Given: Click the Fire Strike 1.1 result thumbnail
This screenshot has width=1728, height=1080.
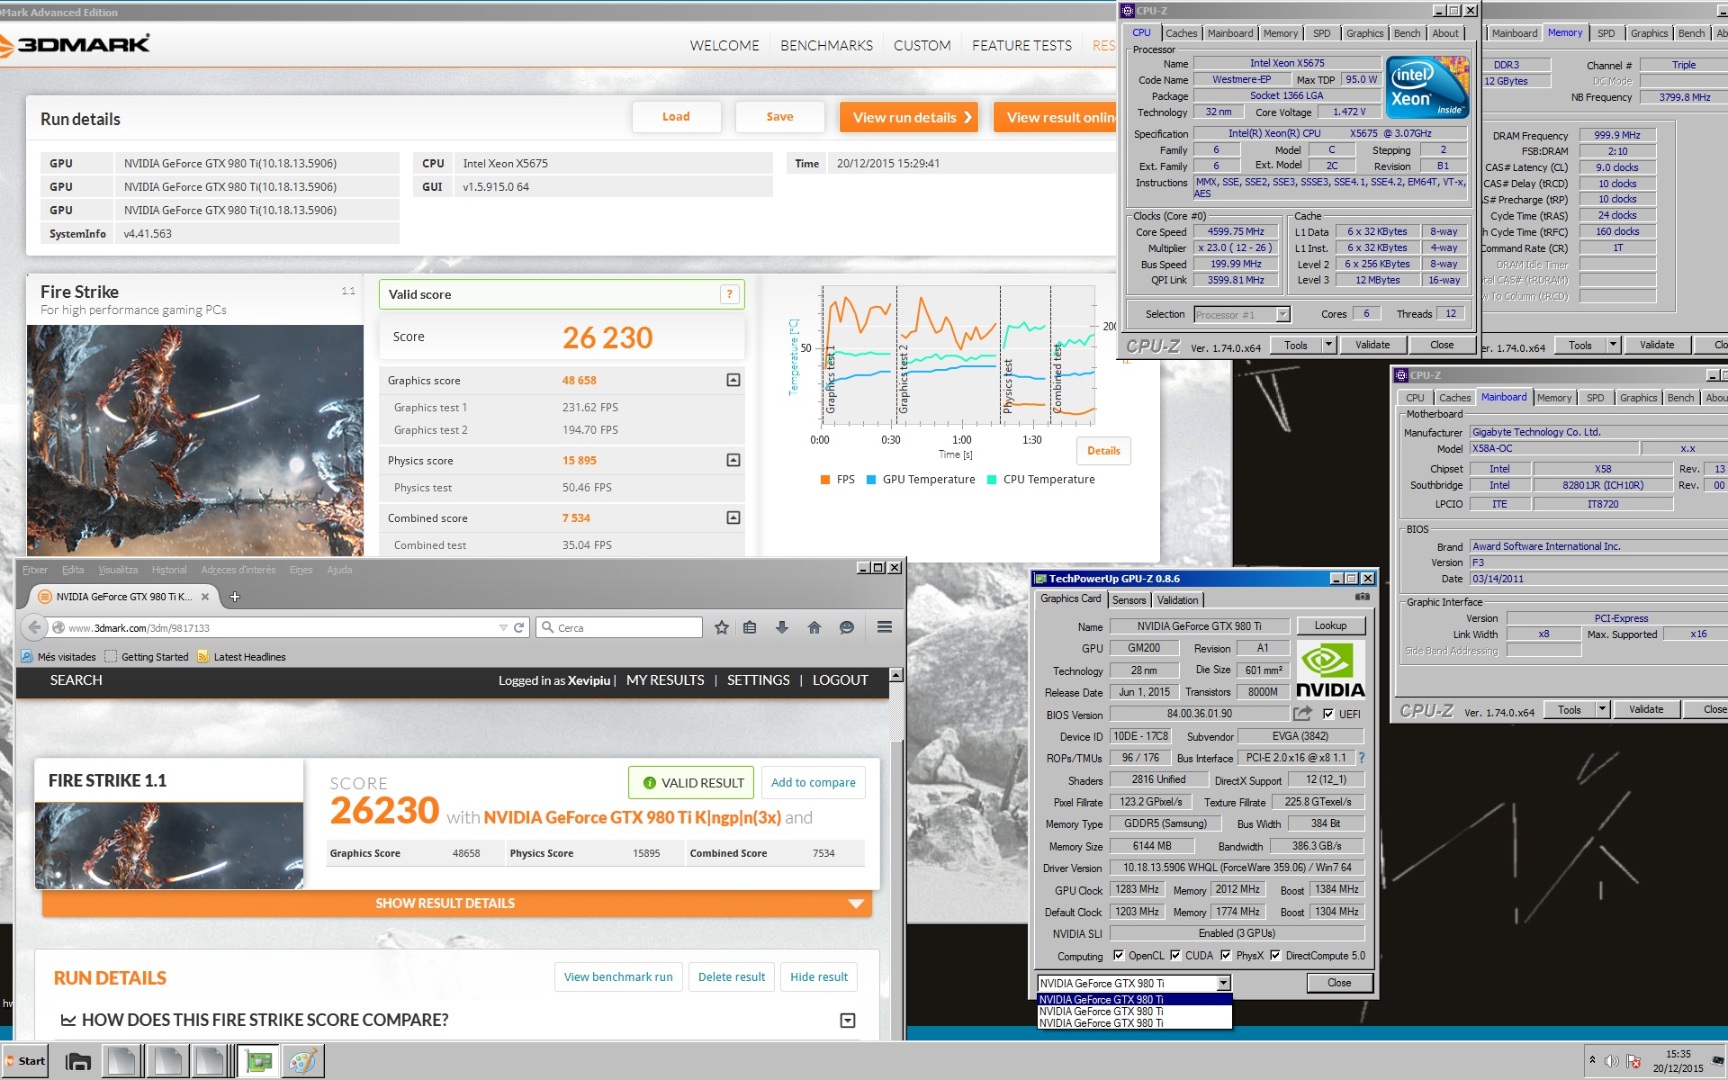Looking at the screenshot, I should [169, 845].
